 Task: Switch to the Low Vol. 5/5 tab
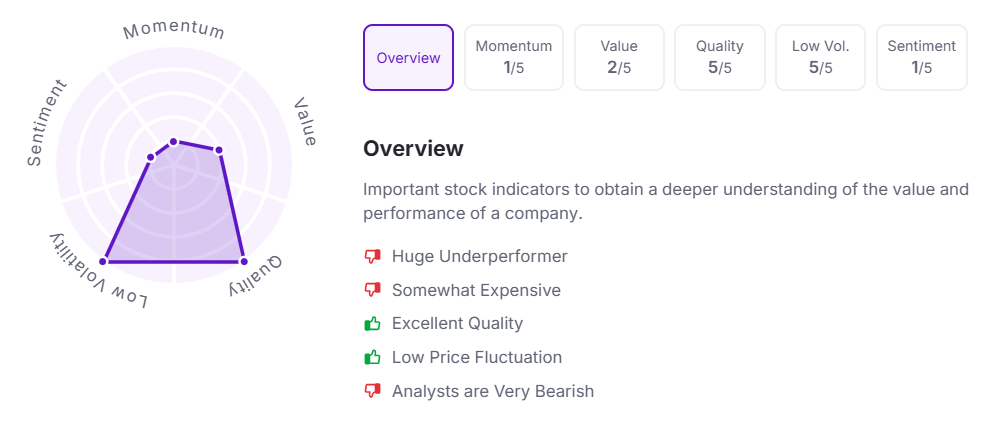coord(820,58)
